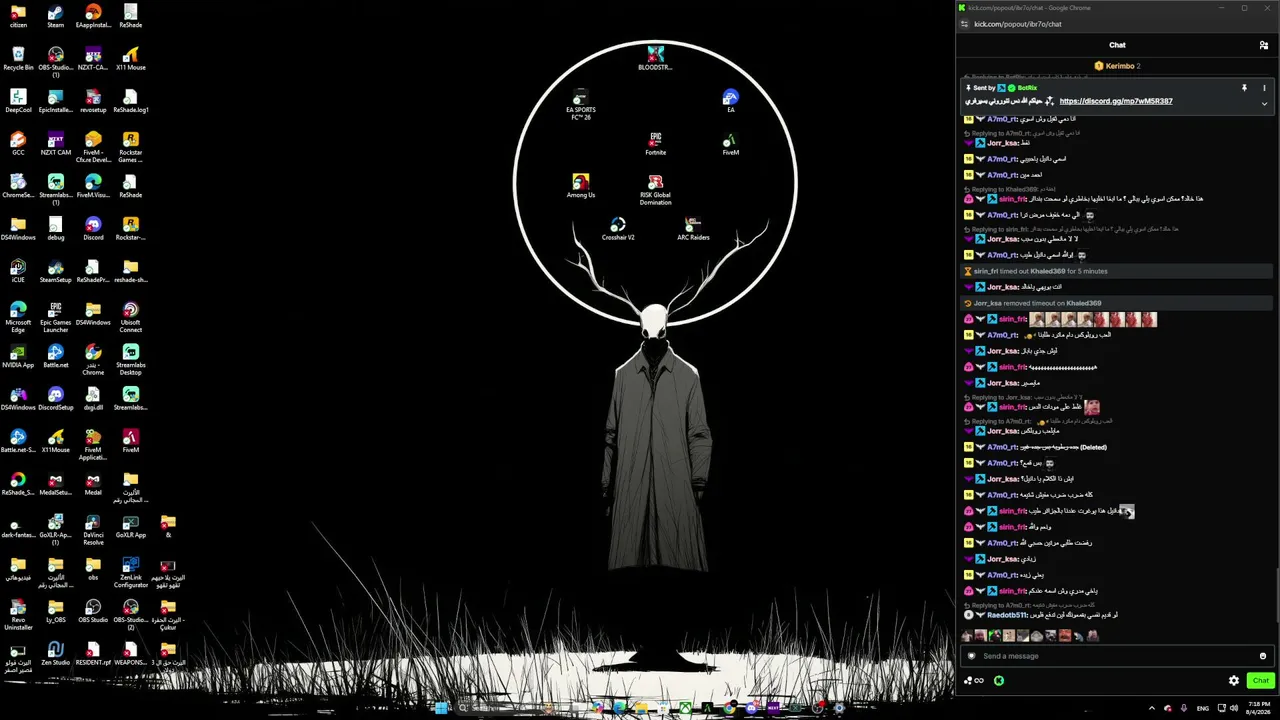Screen dimensions: 1280x720
Task: Select the RISK Global Domination shortcut
Action: tap(655, 190)
